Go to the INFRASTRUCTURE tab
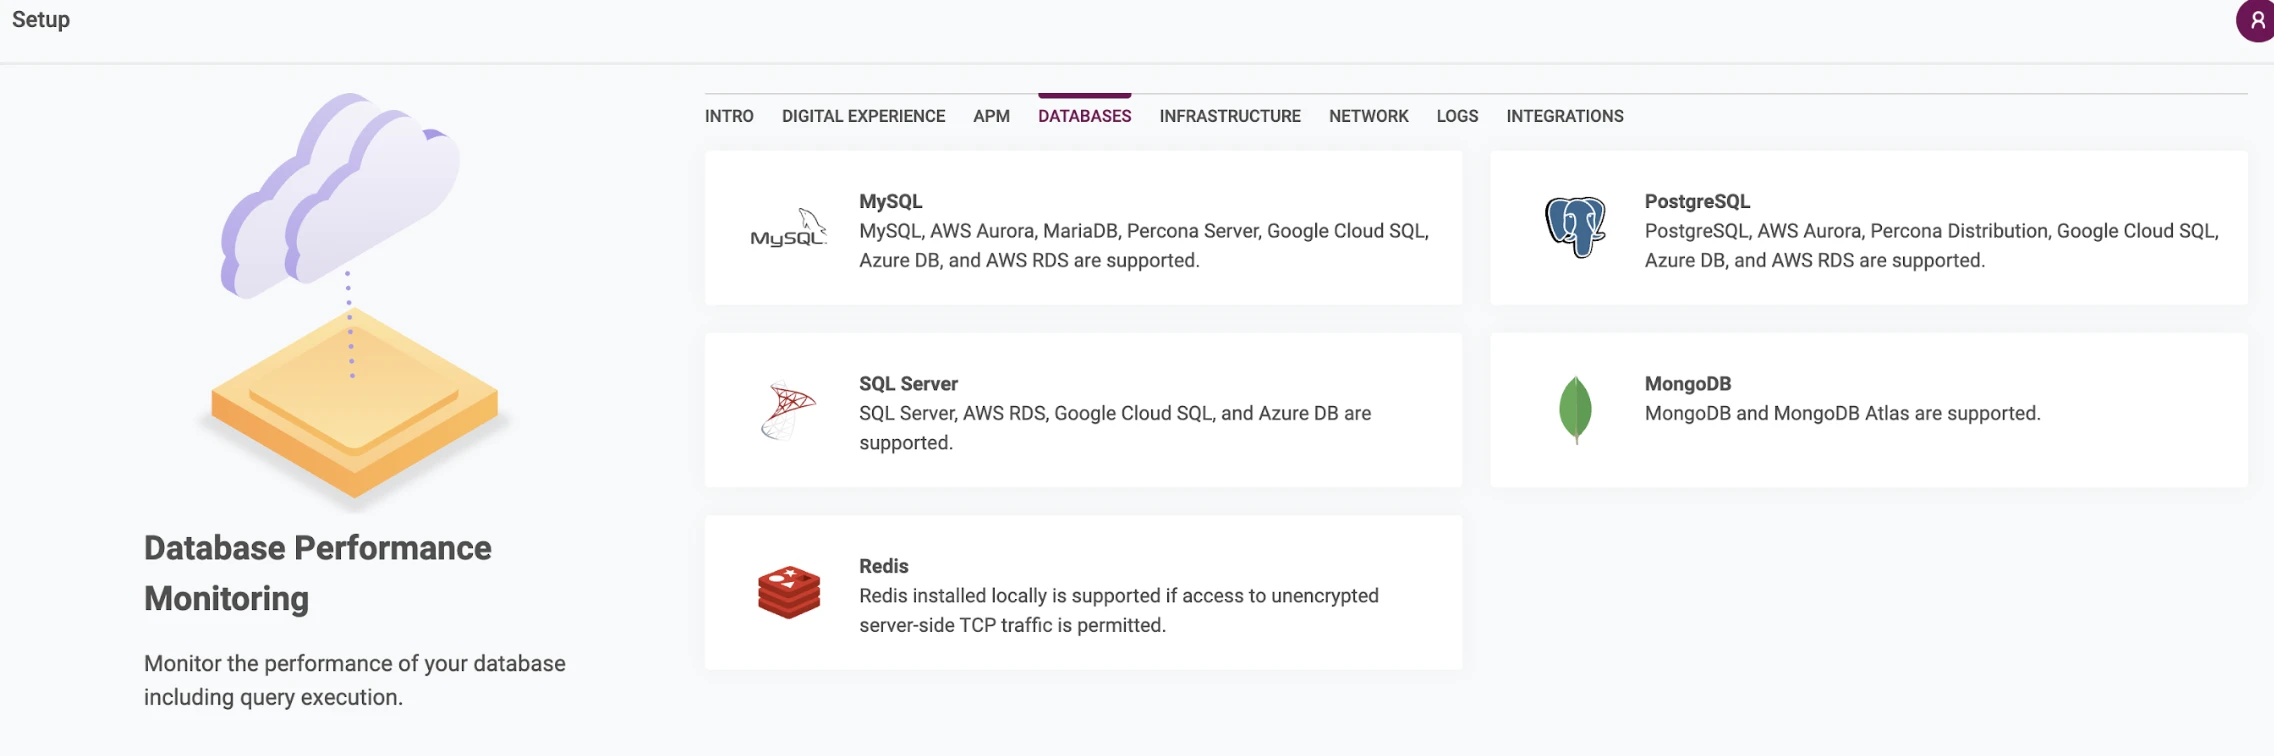This screenshot has height=756, width=2274. point(1230,116)
